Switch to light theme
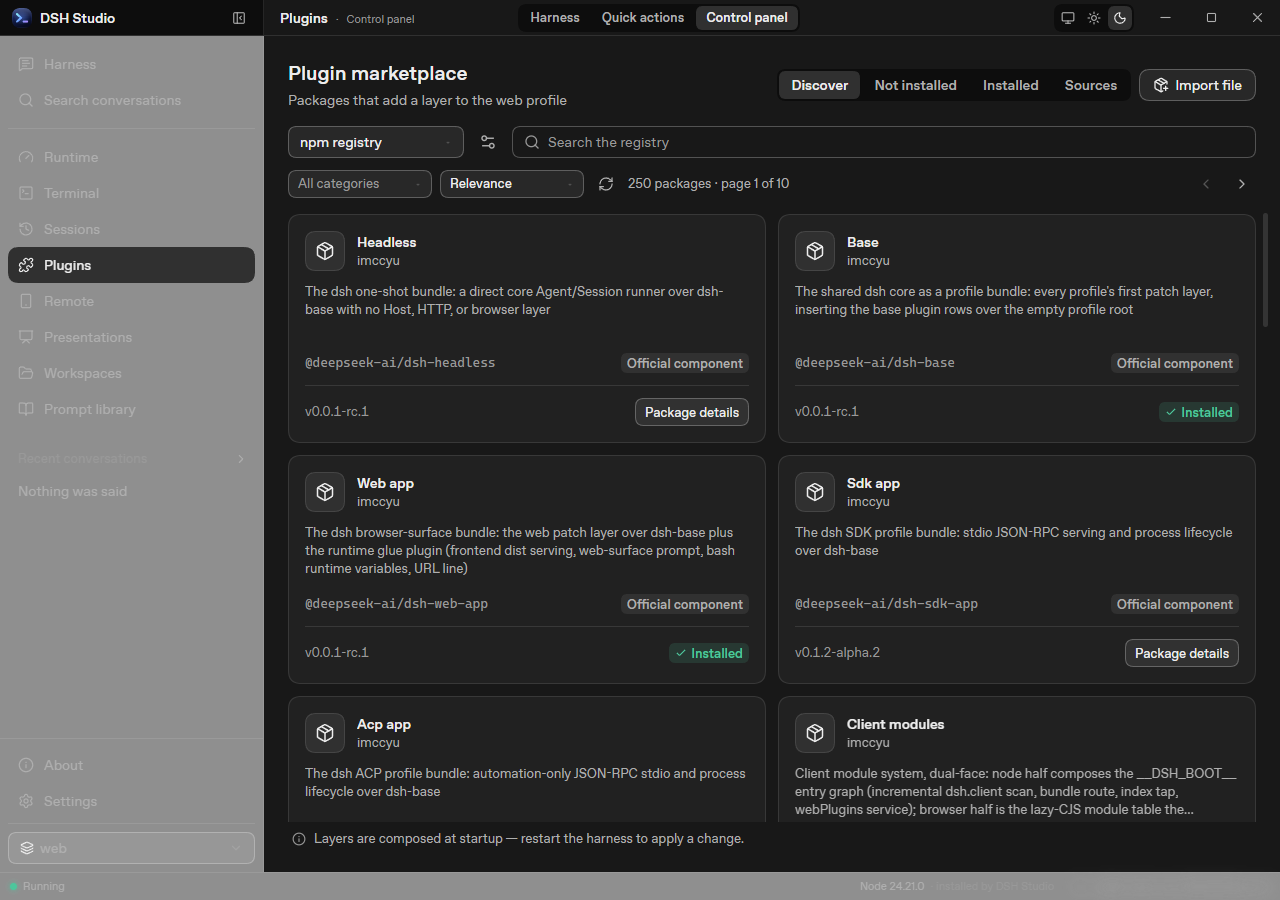 tap(1094, 18)
